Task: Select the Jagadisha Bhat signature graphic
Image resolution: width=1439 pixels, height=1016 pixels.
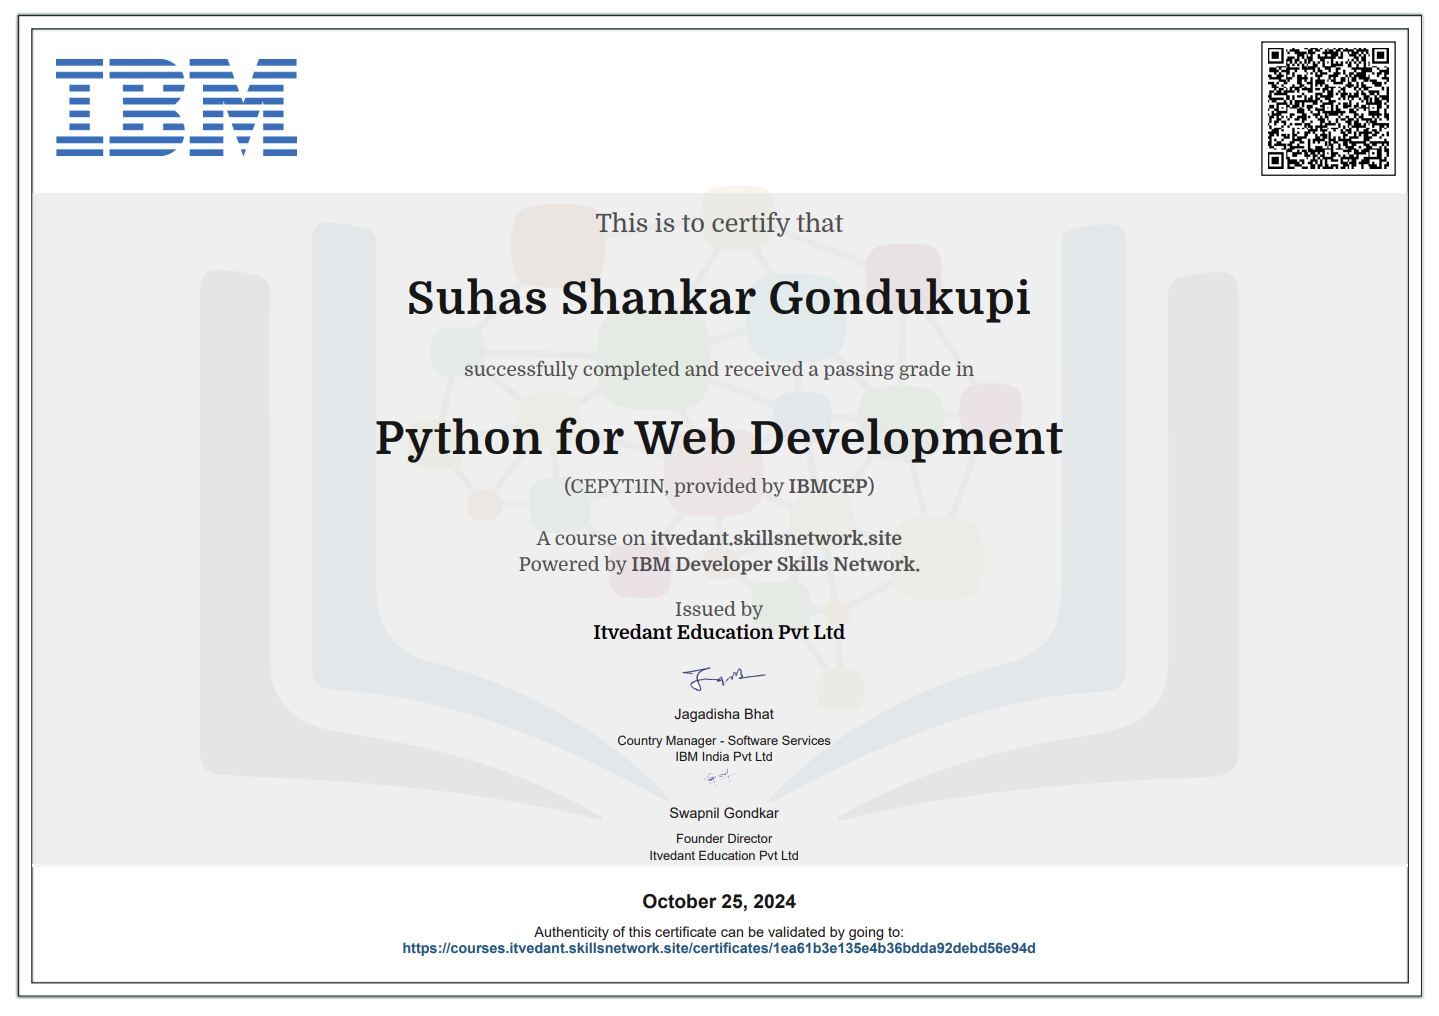Action: [x=722, y=678]
